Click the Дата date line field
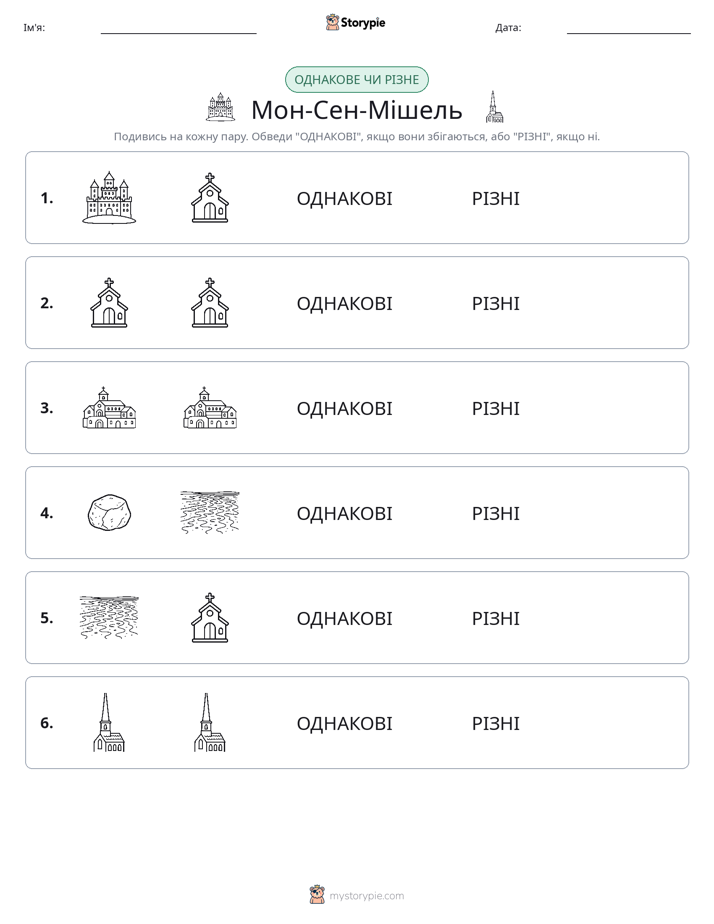 click(629, 28)
